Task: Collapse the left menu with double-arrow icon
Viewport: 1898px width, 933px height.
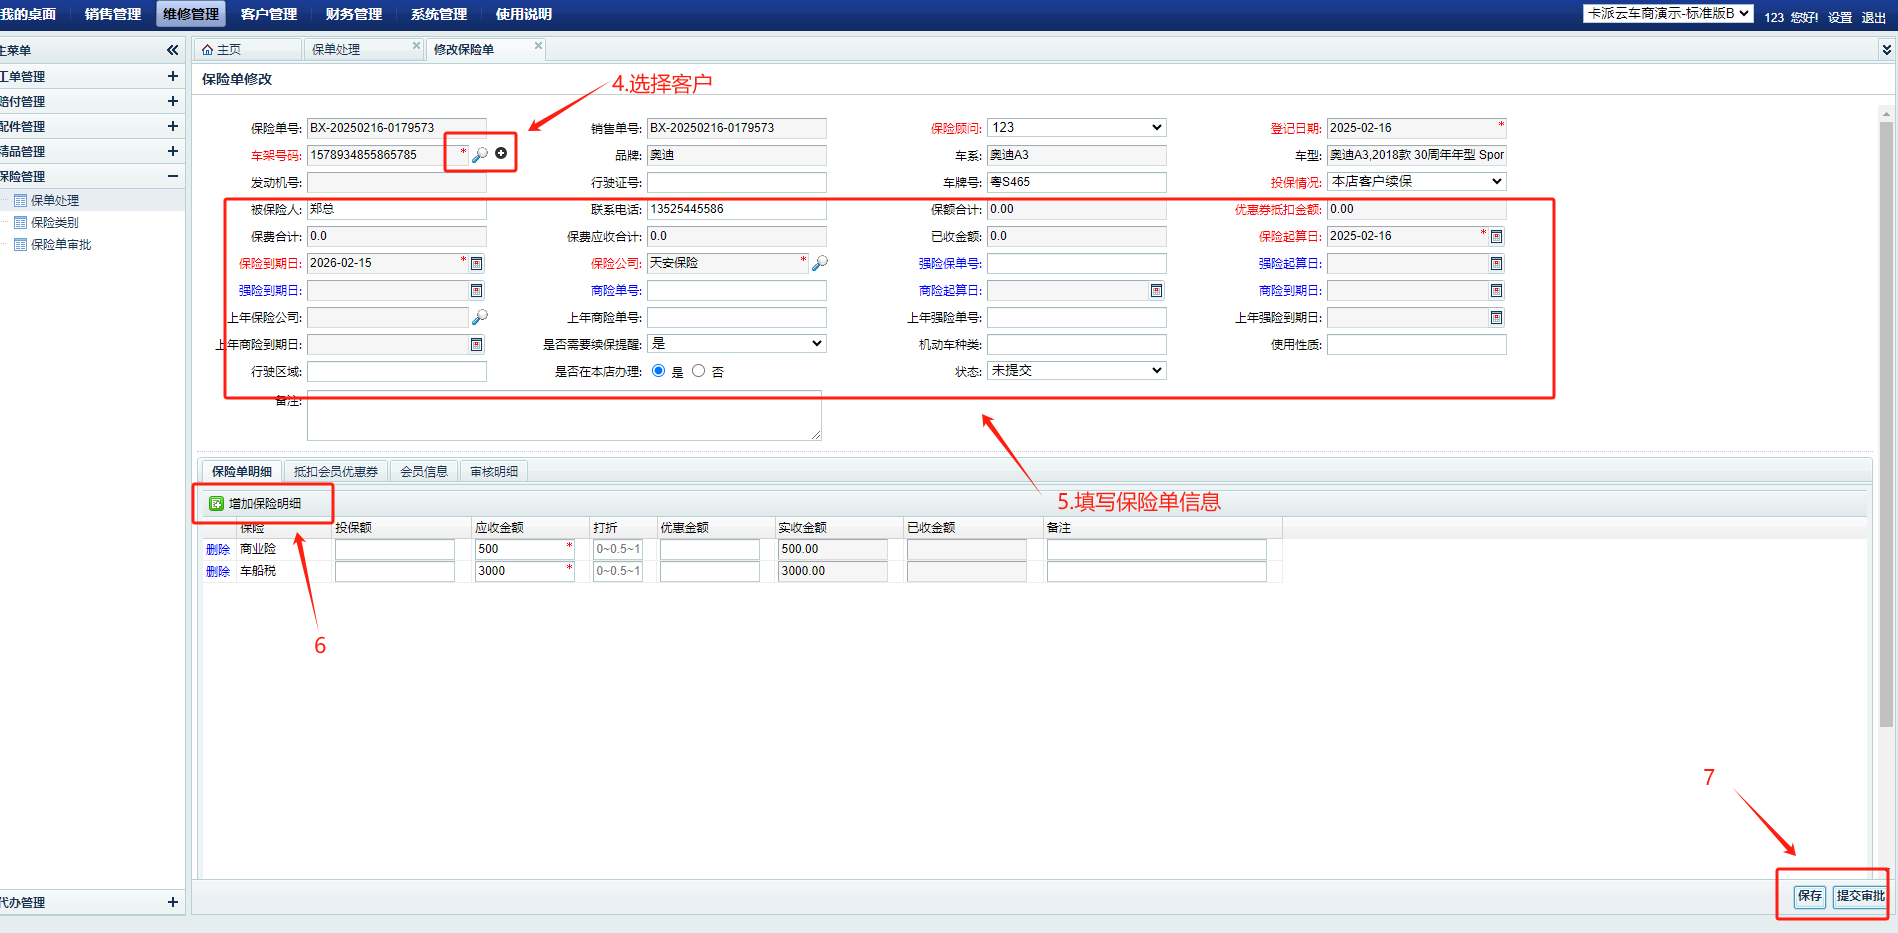Action: pyautogui.click(x=172, y=50)
